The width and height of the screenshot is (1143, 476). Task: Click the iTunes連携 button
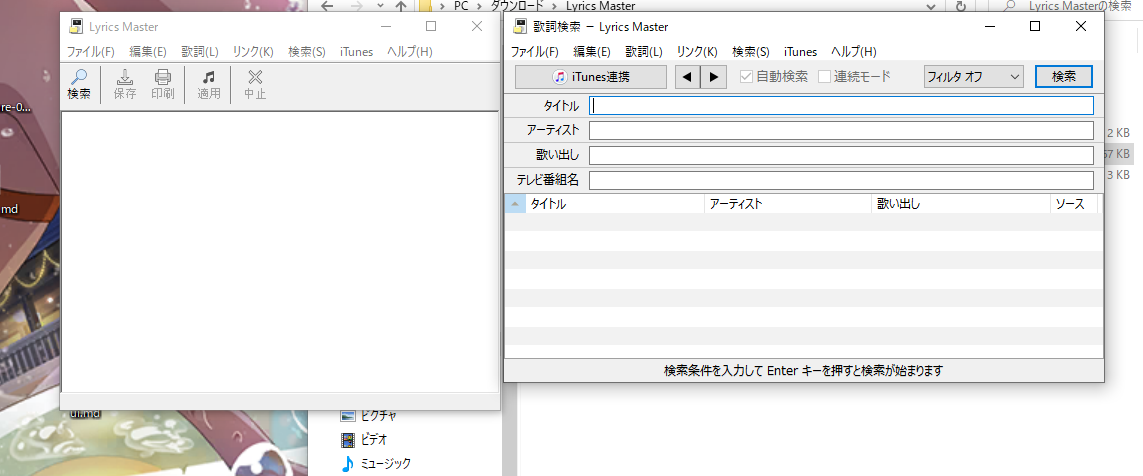590,77
